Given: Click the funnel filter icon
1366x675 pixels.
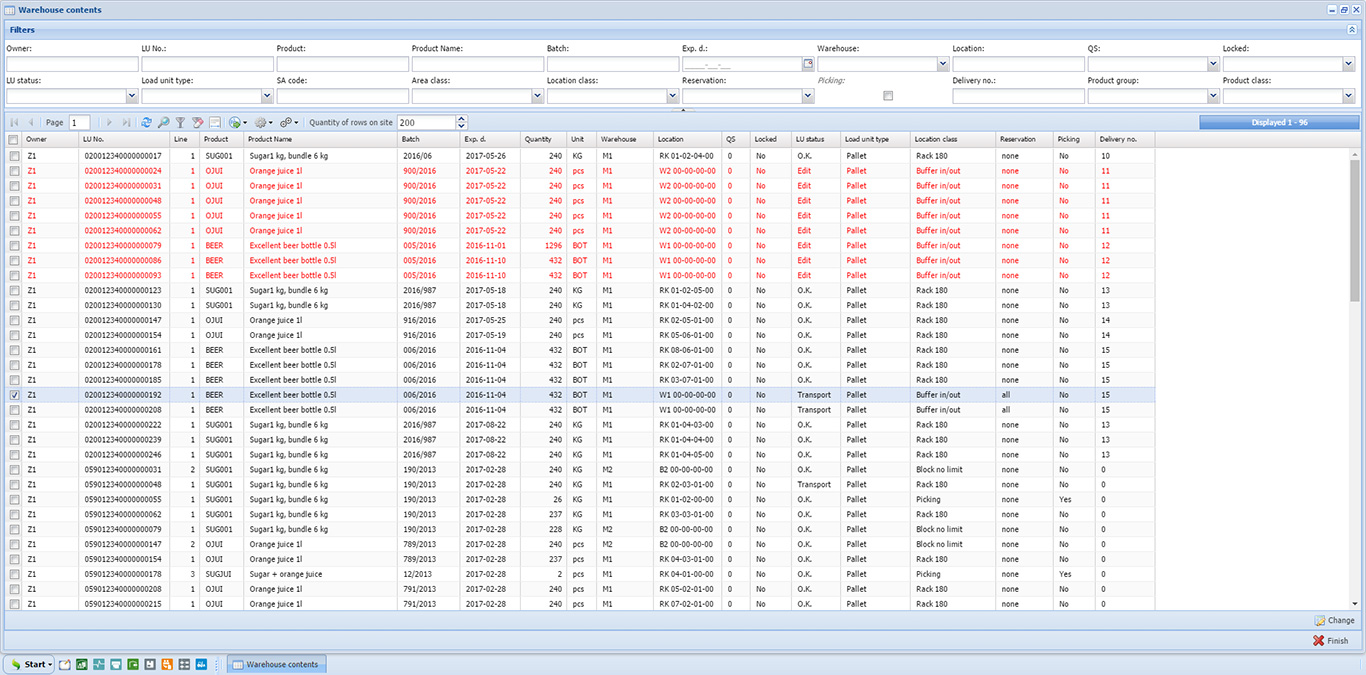Looking at the screenshot, I should 180,122.
